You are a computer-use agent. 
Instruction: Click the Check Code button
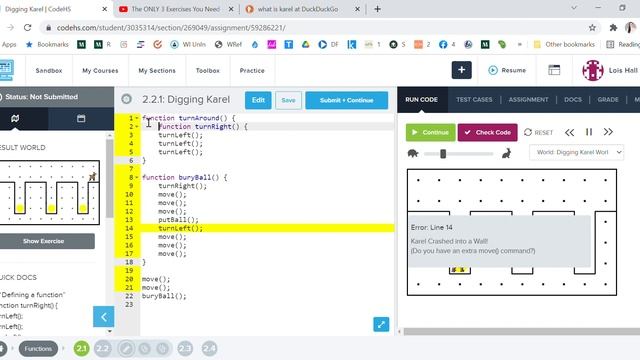click(487, 132)
